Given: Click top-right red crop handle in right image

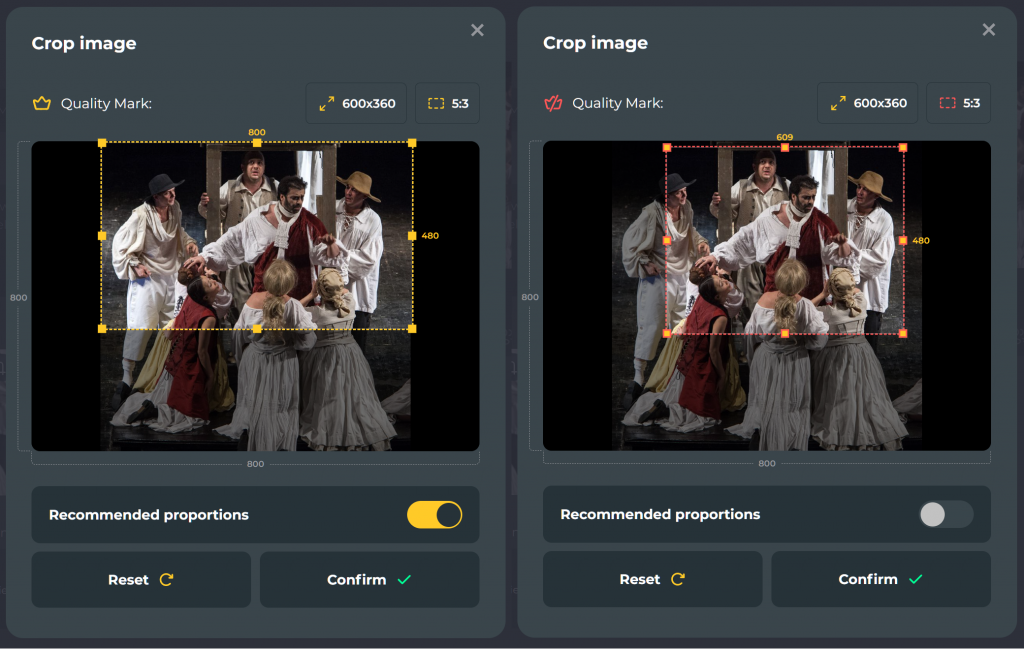Looking at the screenshot, I should 903,147.
